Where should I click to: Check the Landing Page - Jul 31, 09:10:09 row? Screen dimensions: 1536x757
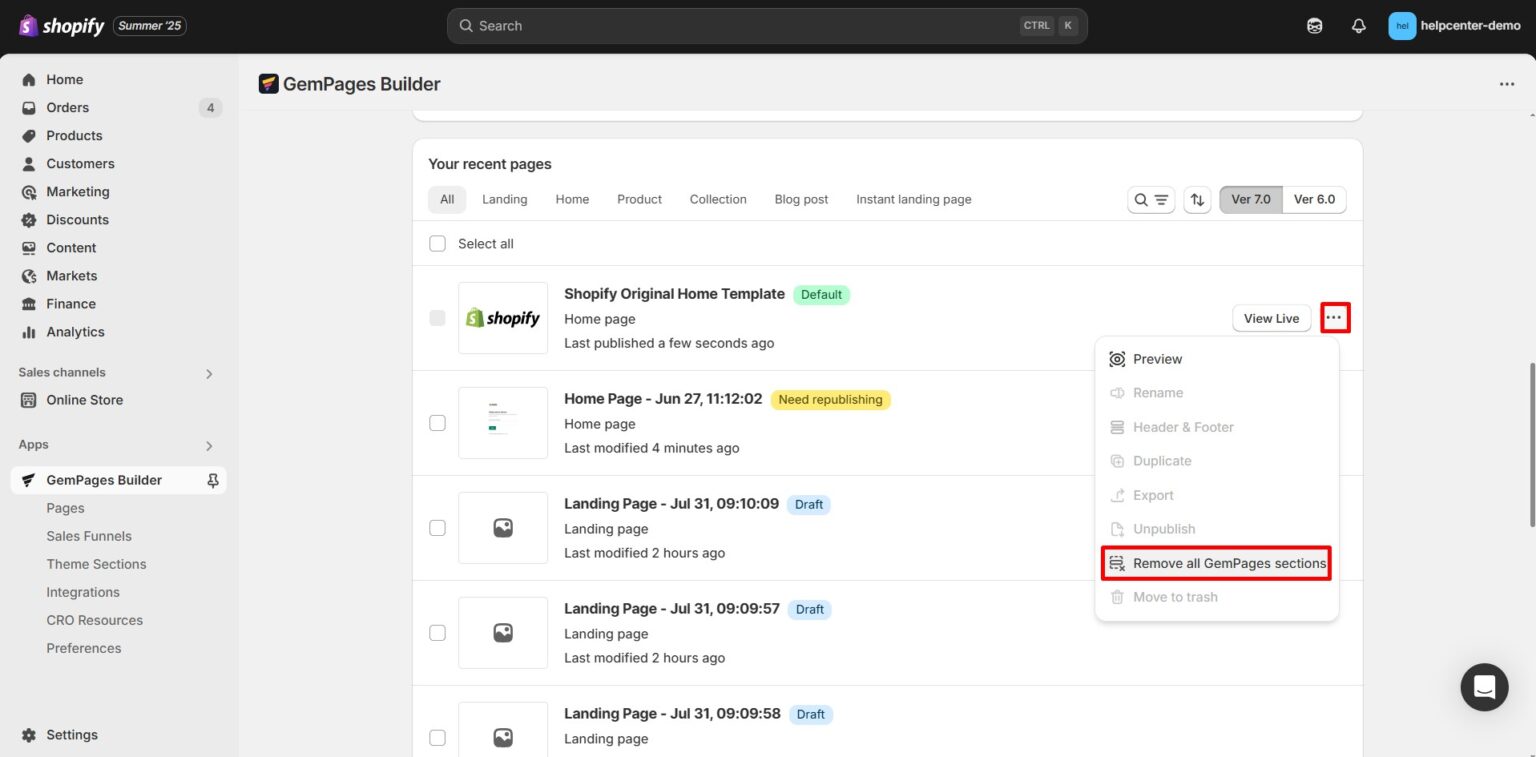(x=437, y=527)
